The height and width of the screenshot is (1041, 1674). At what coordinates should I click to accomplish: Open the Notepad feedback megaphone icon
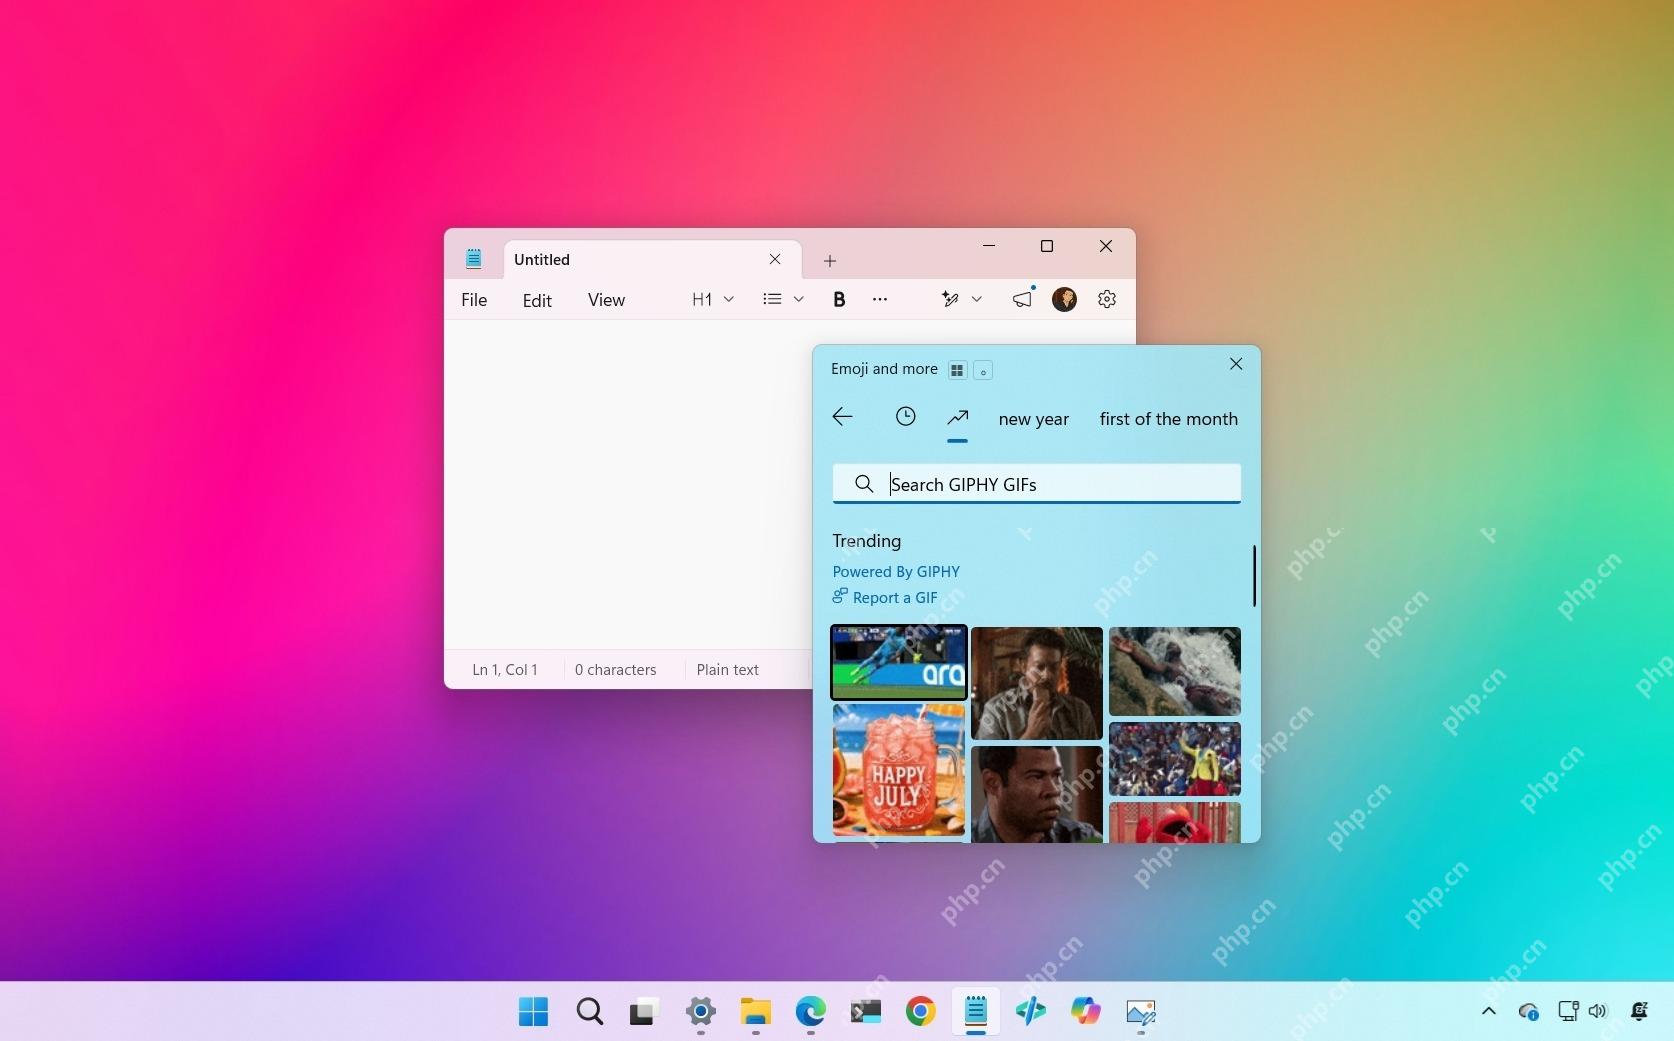click(x=1022, y=299)
